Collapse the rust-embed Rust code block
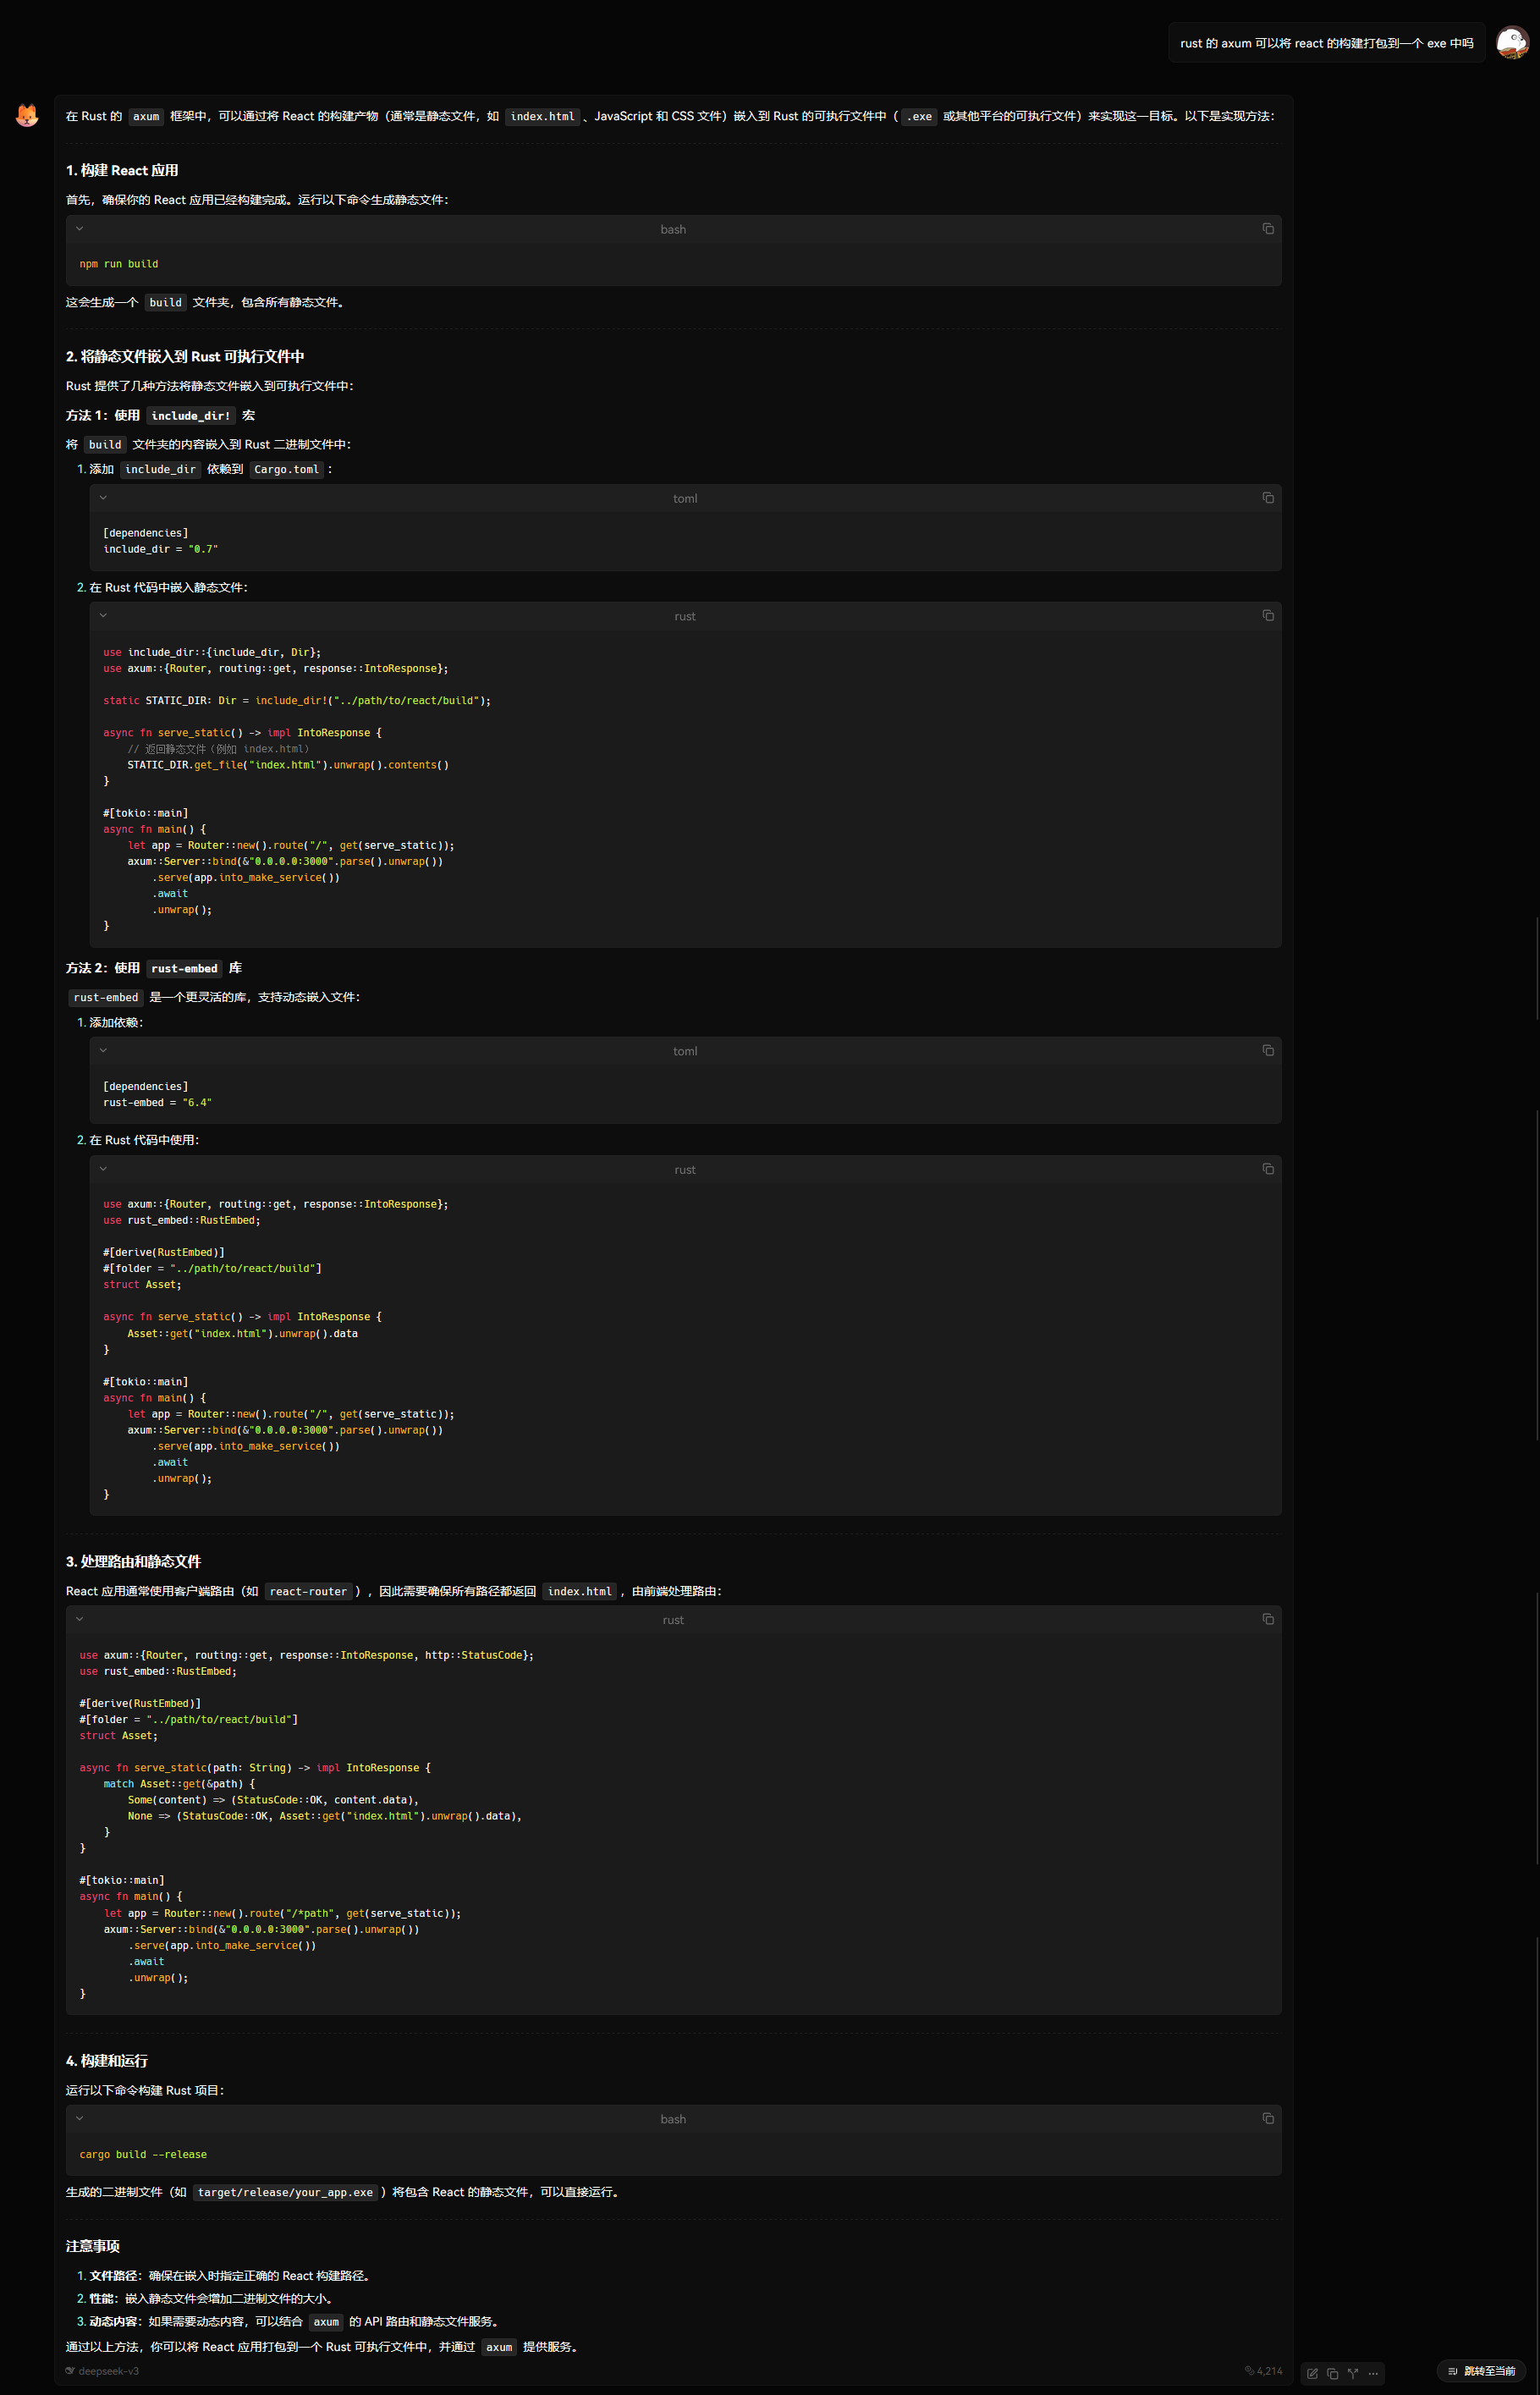 click(103, 1169)
